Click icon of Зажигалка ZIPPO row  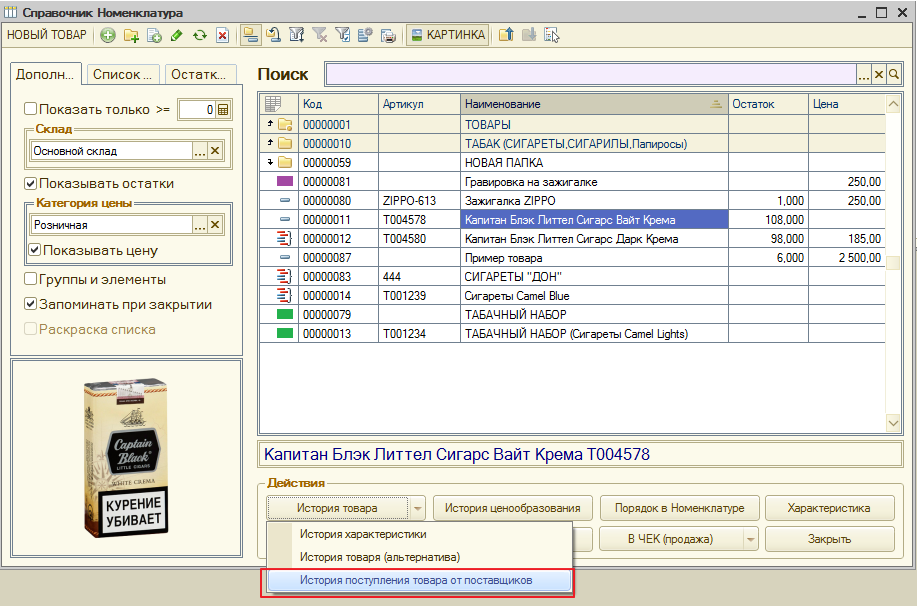[x=285, y=200]
